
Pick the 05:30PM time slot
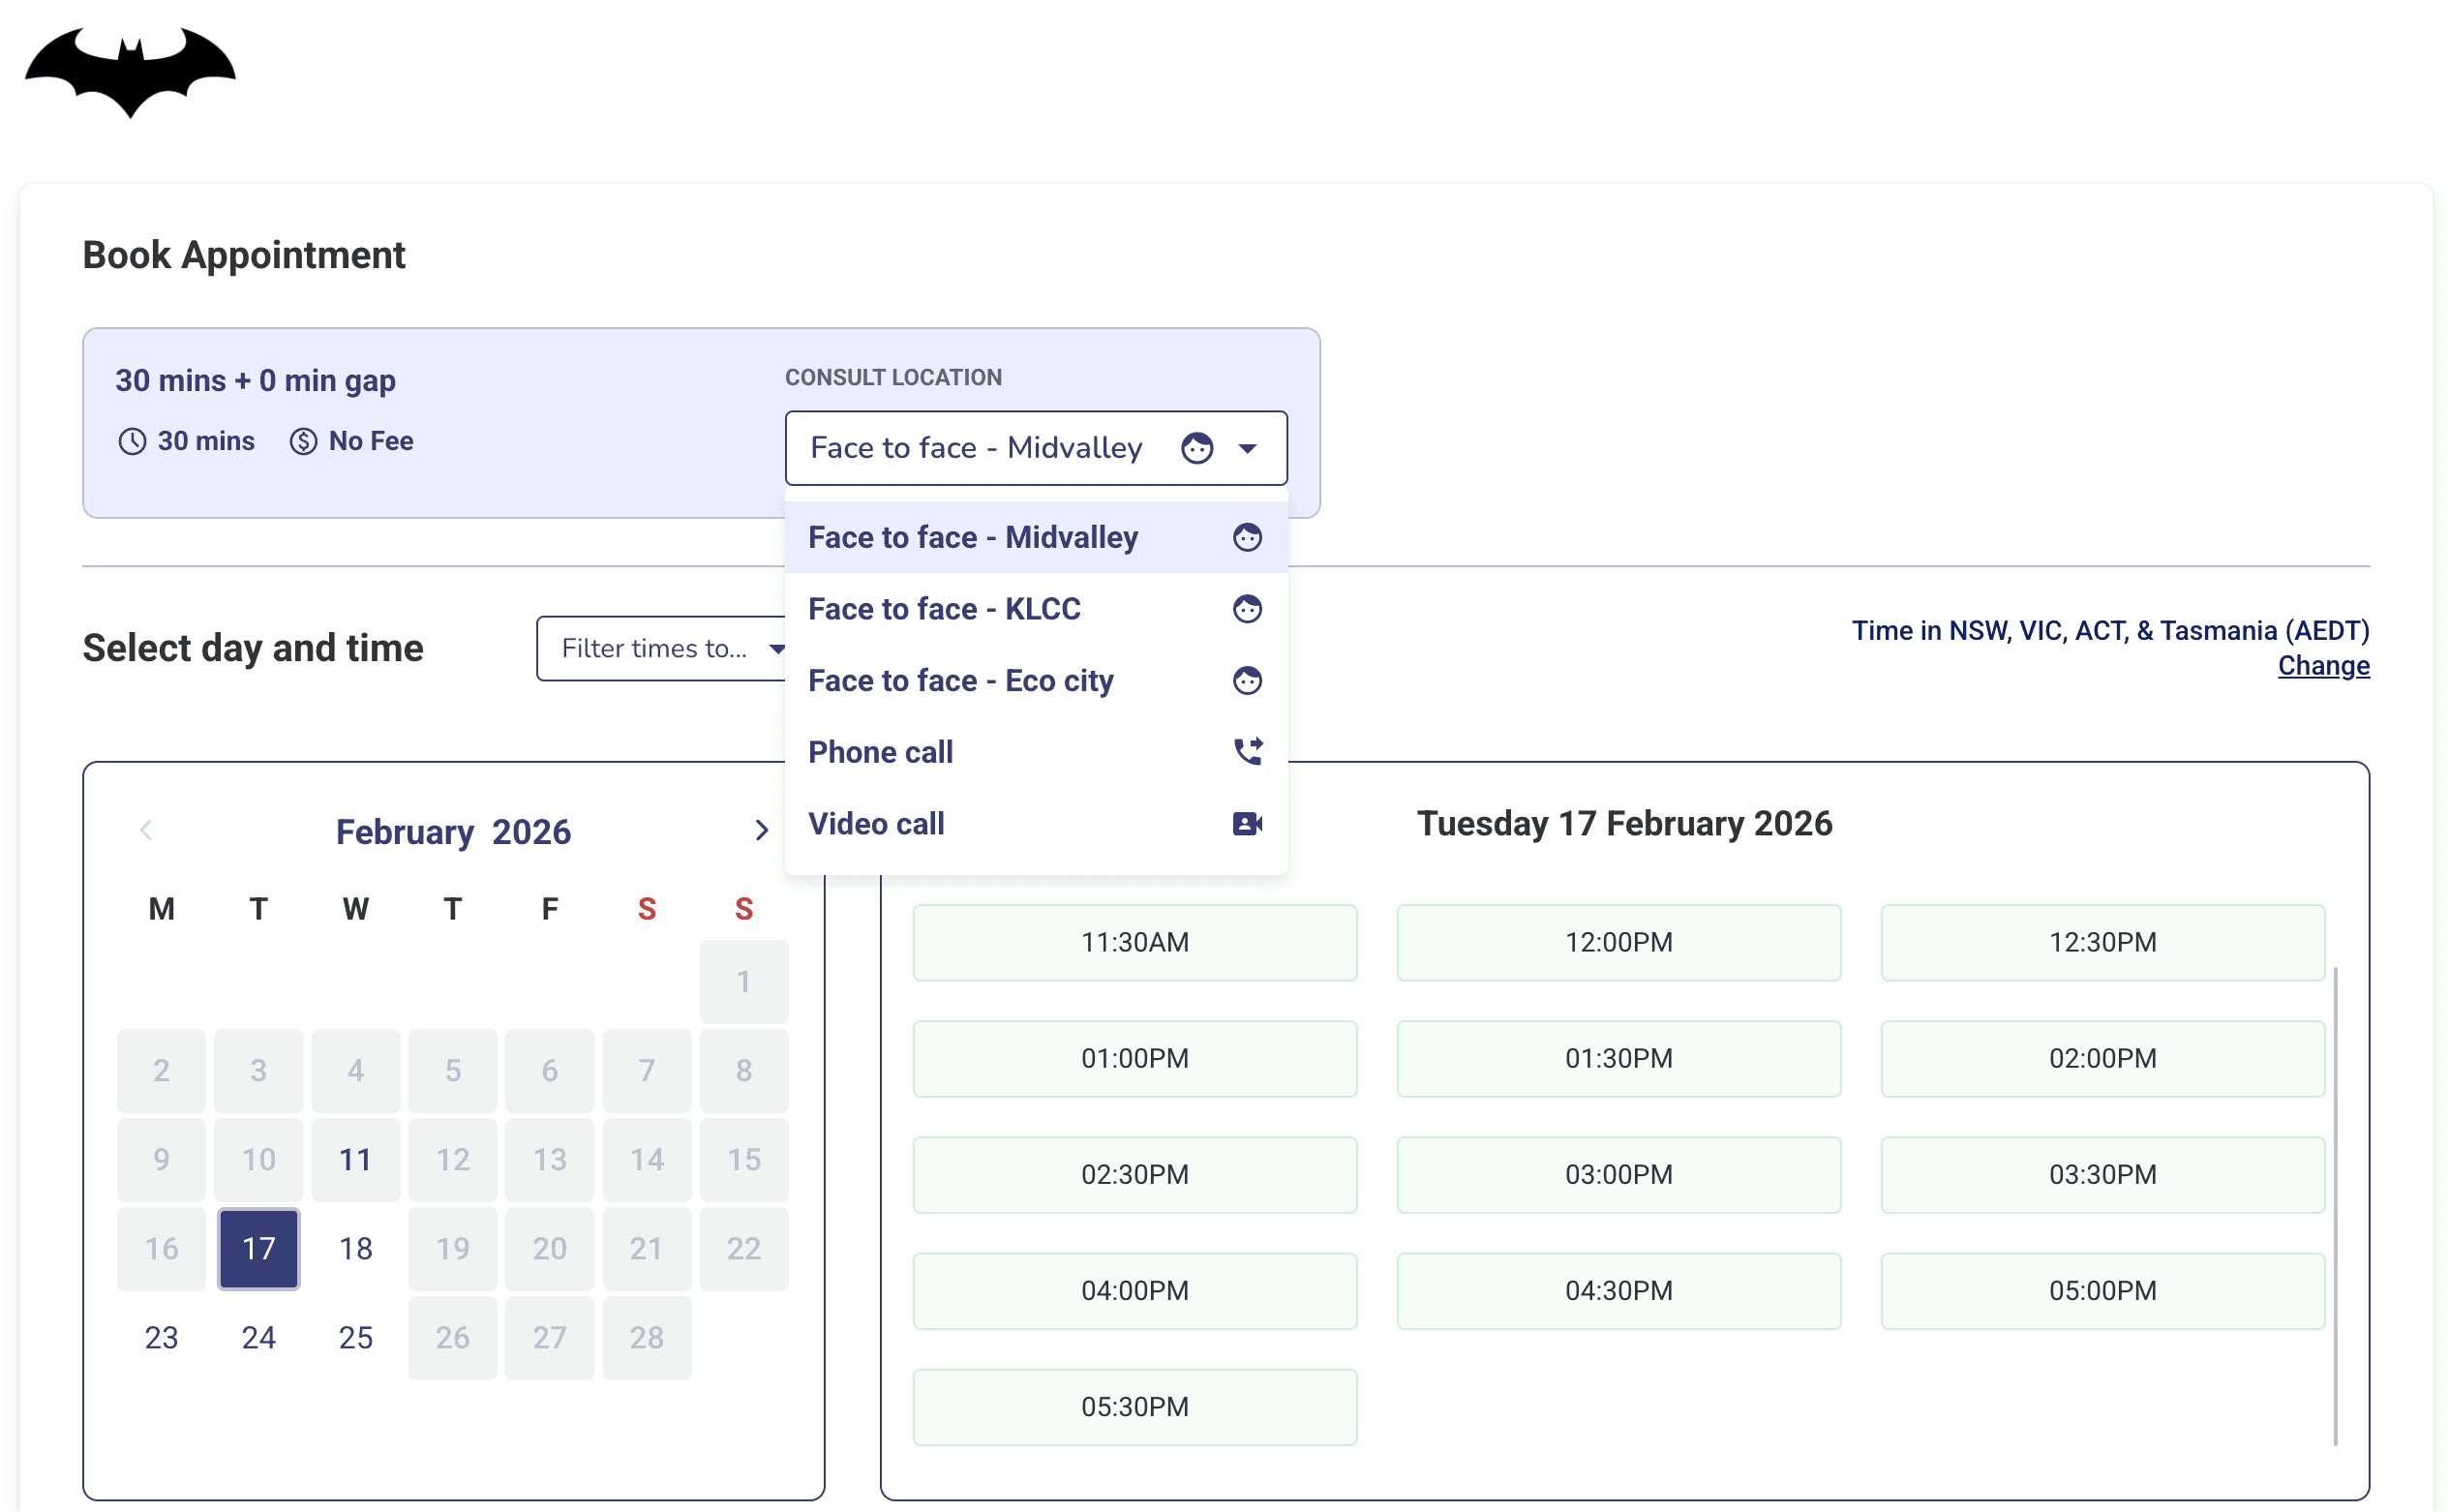[x=1134, y=1406]
